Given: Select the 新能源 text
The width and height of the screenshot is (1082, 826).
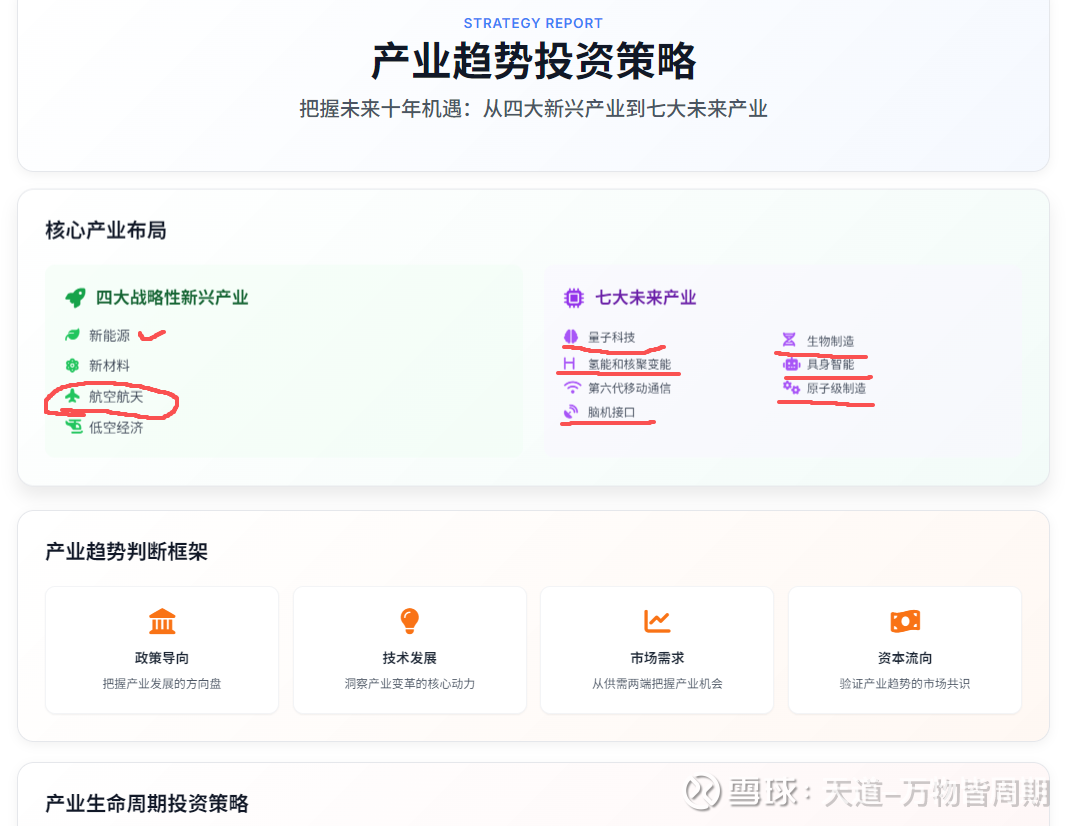Looking at the screenshot, I should tap(109, 336).
